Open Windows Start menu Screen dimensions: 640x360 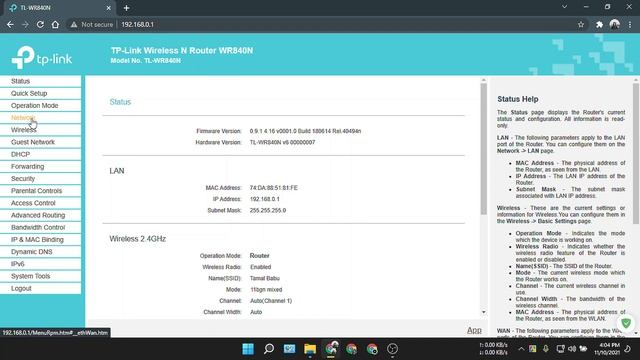[x=248, y=349]
